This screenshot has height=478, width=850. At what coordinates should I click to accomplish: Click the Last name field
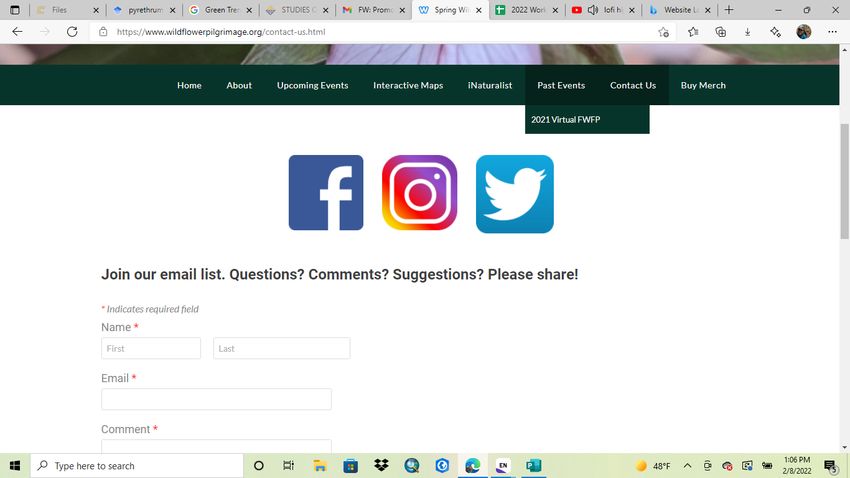pyautogui.click(x=281, y=348)
